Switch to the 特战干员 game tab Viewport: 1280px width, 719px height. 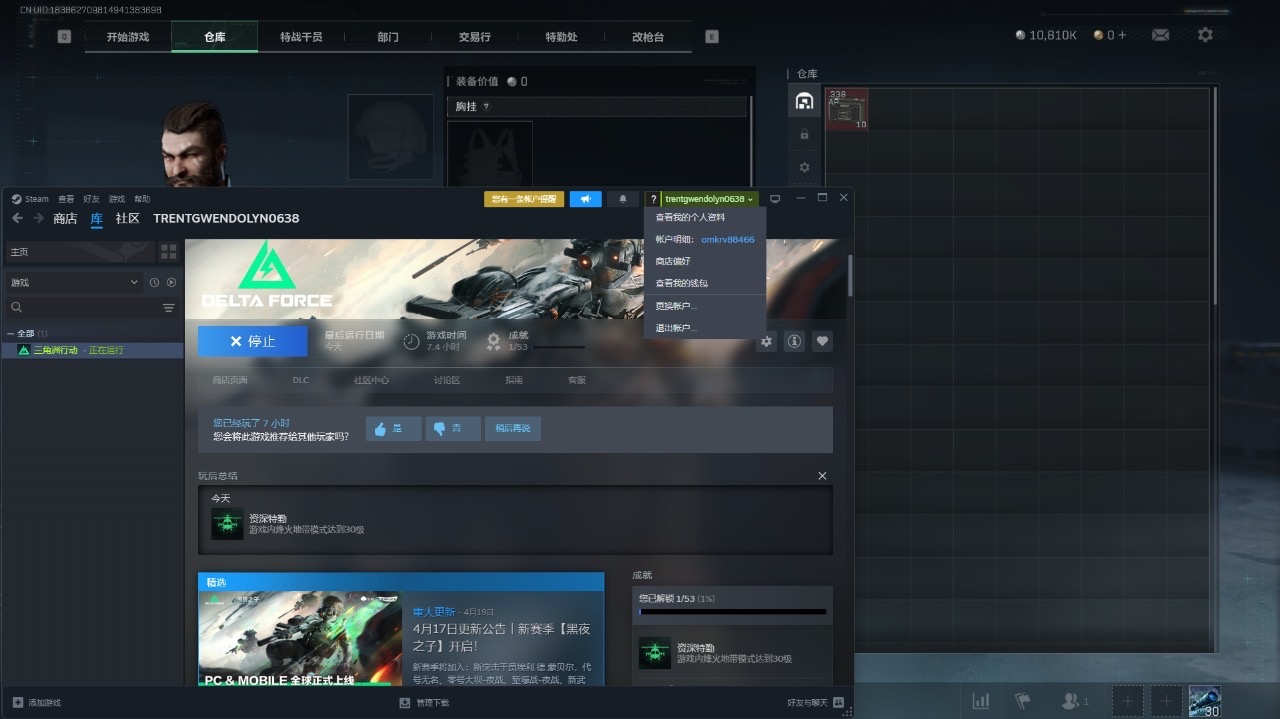point(300,37)
